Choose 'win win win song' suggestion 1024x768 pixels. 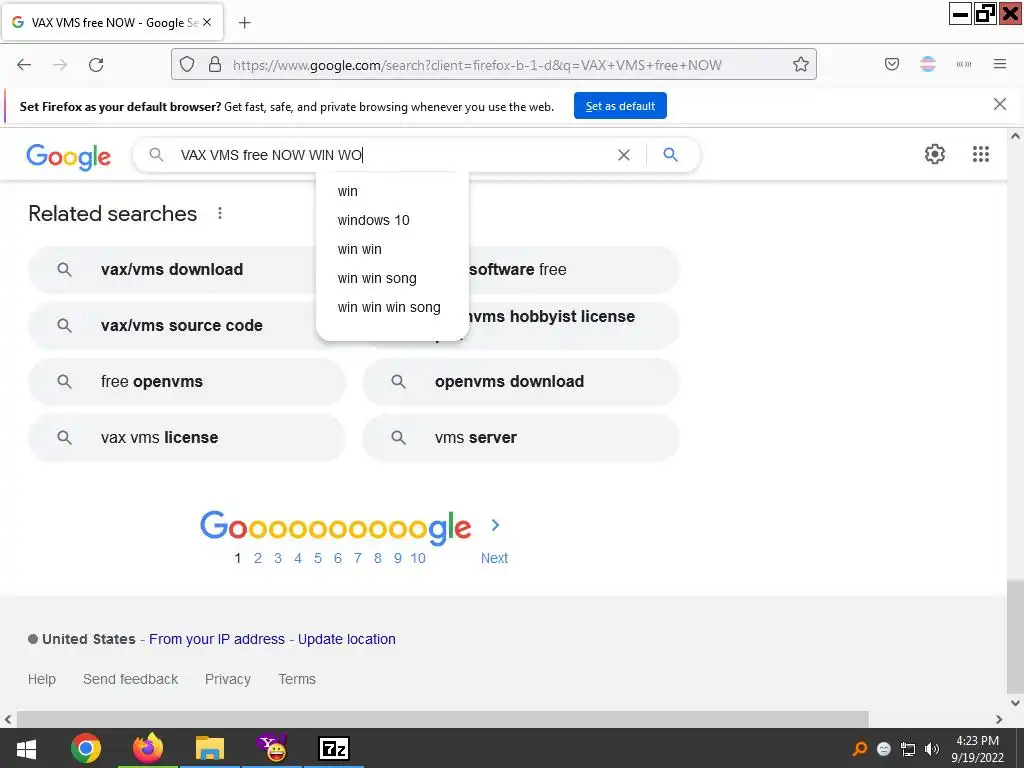coord(392,307)
